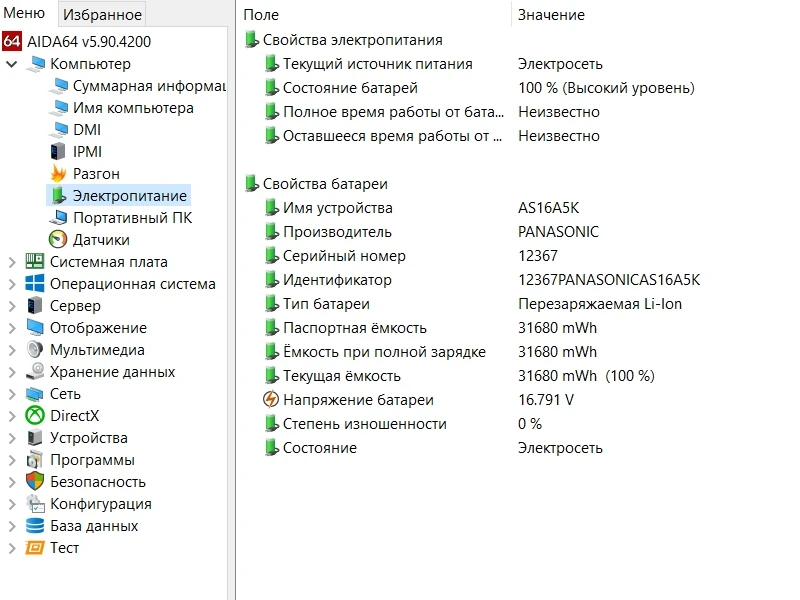This screenshot has width=800, height=600.
Task: Open the Суммарная информация icon
Action: 59,86
